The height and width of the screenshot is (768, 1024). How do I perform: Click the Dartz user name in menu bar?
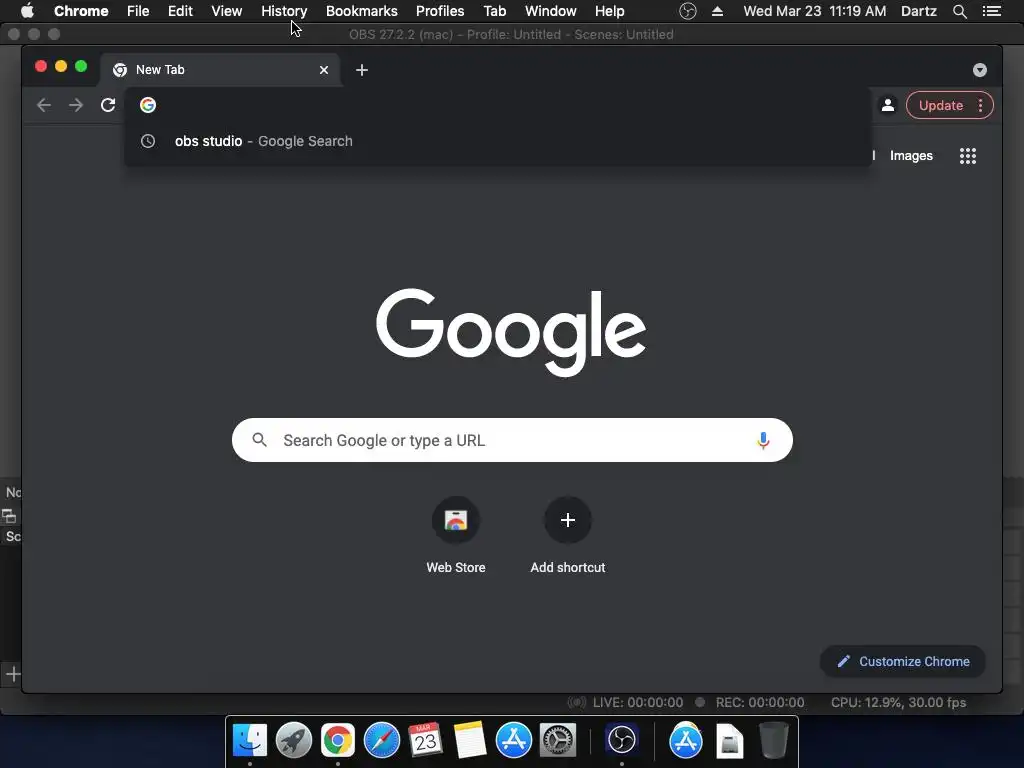click(x=919, y=11)
